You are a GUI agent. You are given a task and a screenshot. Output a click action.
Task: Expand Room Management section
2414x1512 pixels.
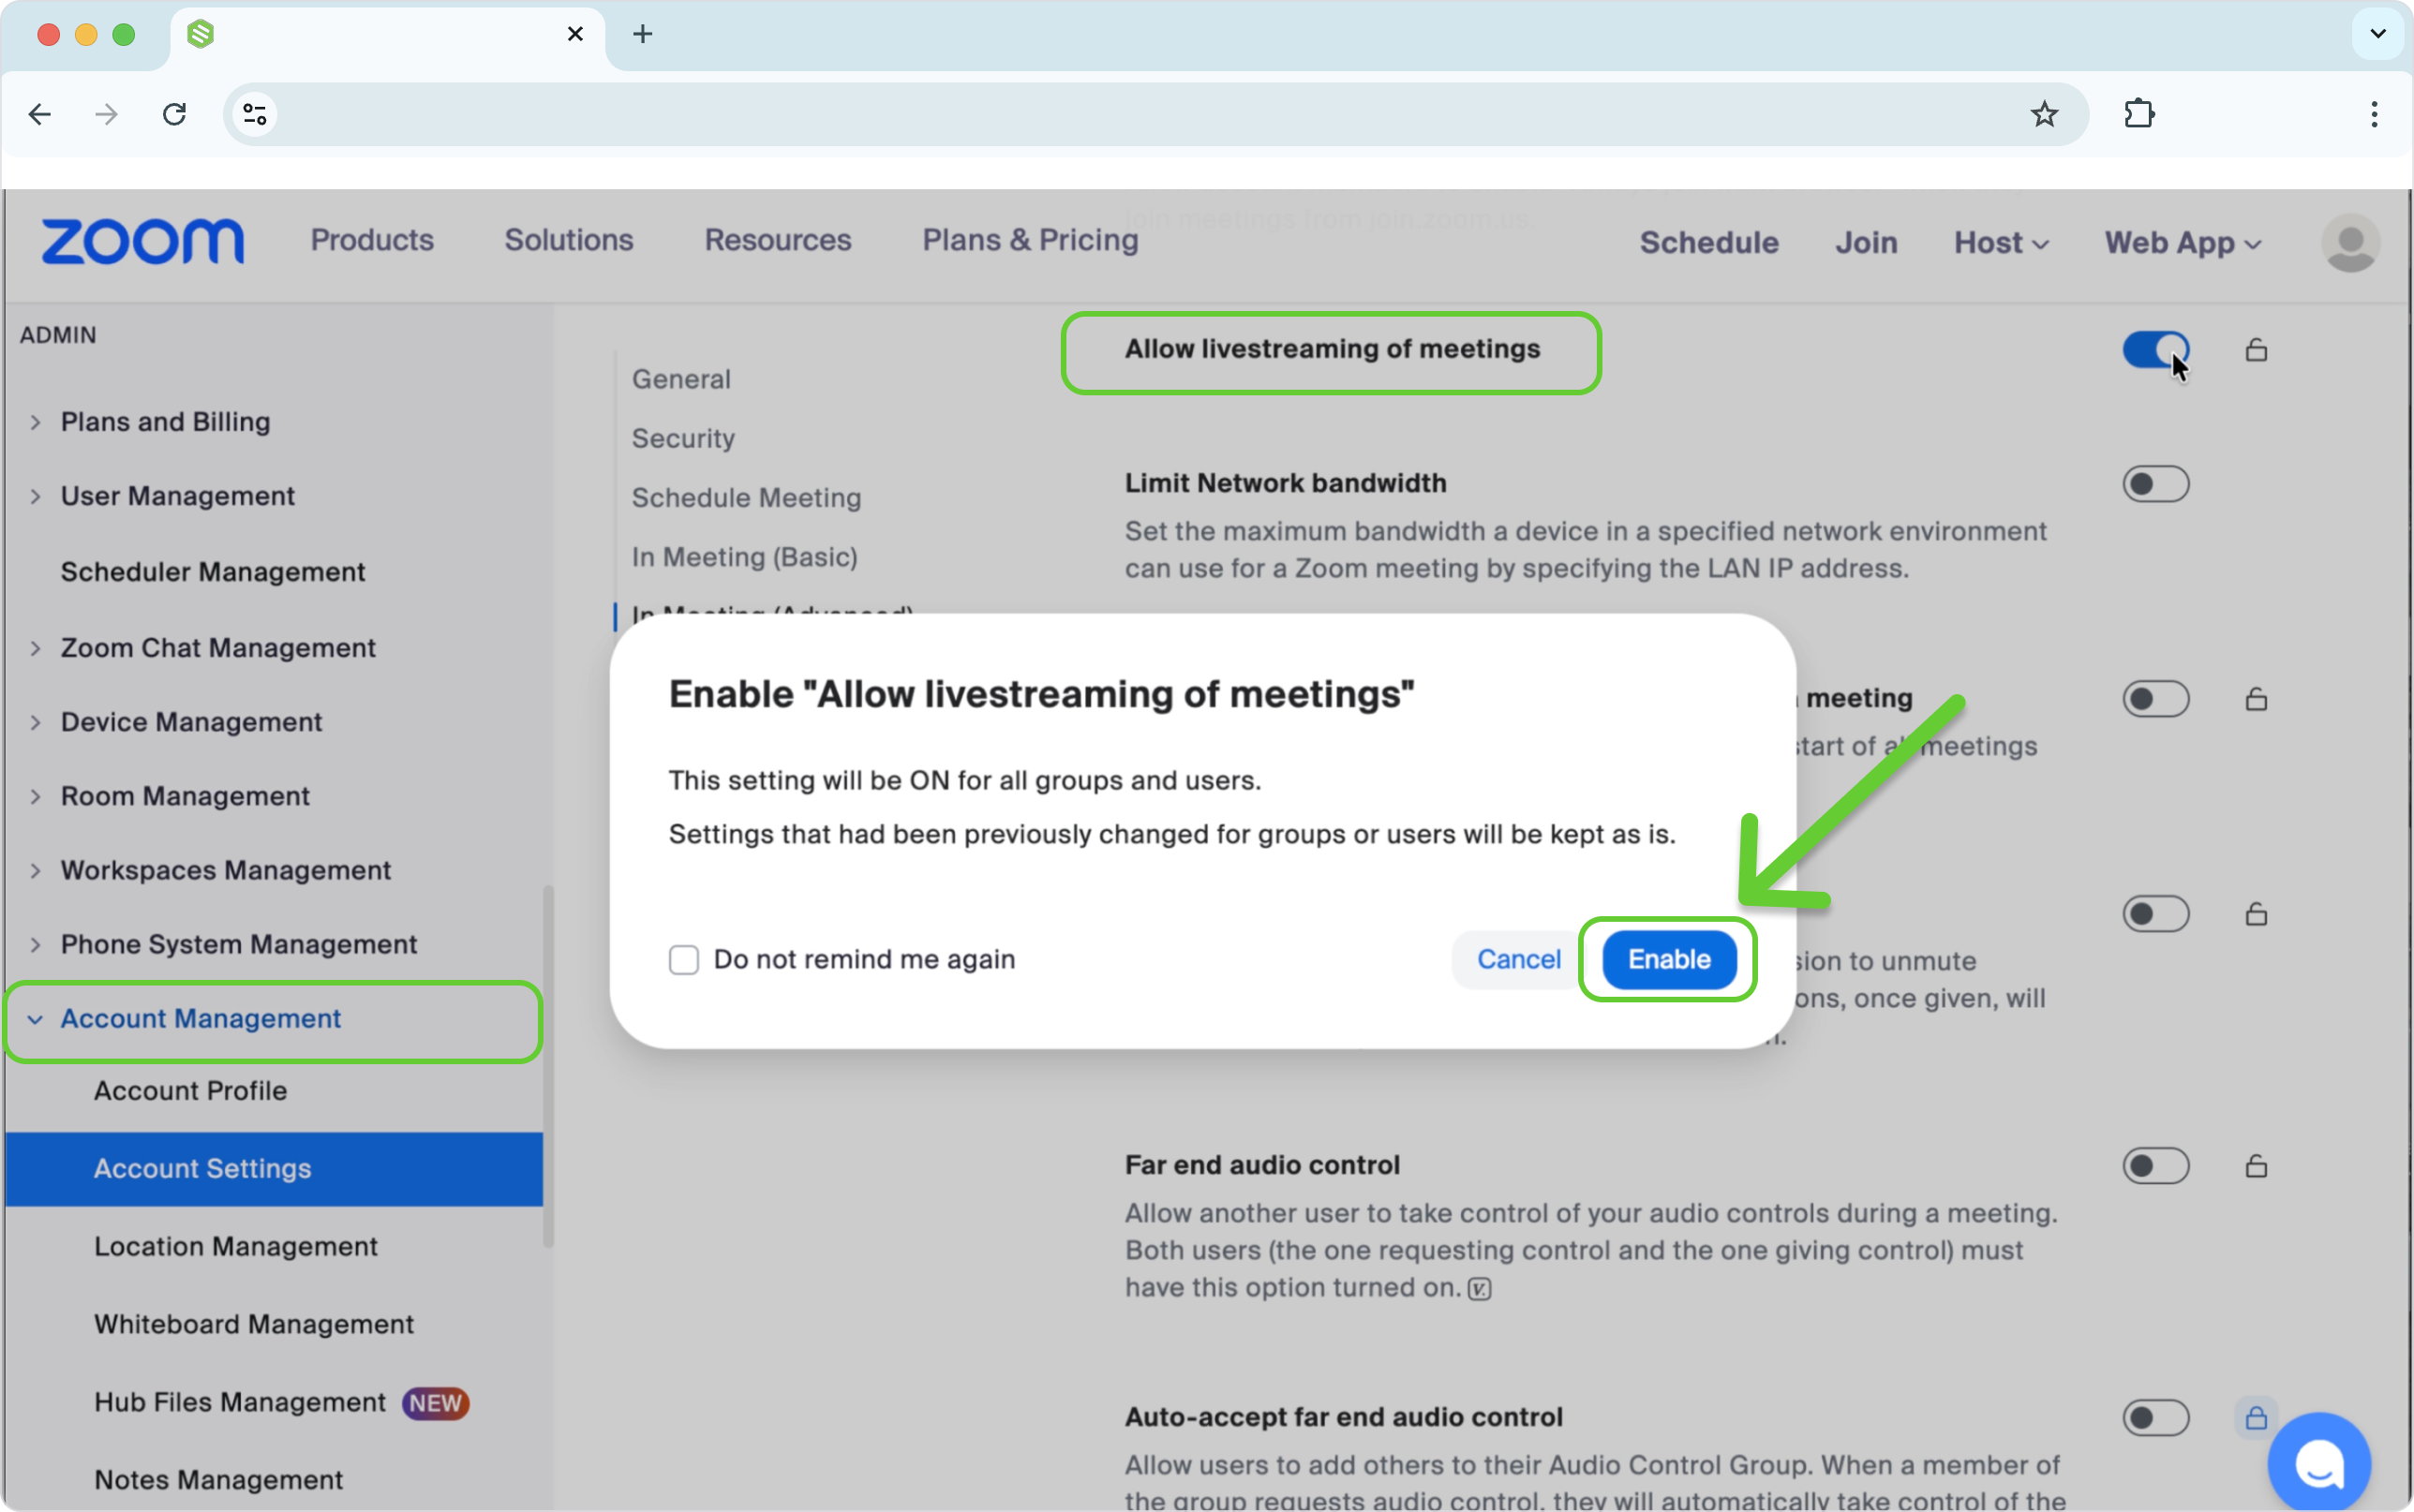click(35, 796)
